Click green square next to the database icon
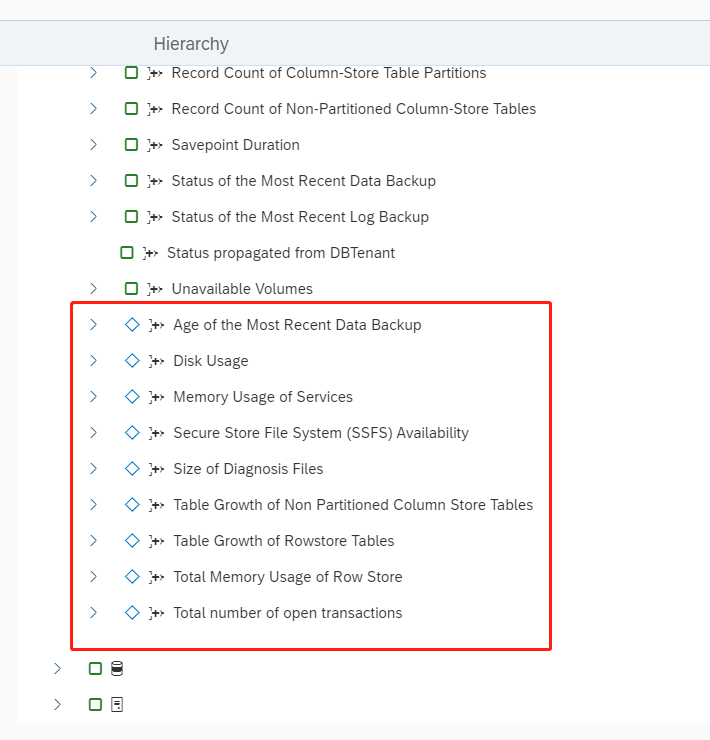This screenshot has width=710, height=740. [x=95, y=668]
